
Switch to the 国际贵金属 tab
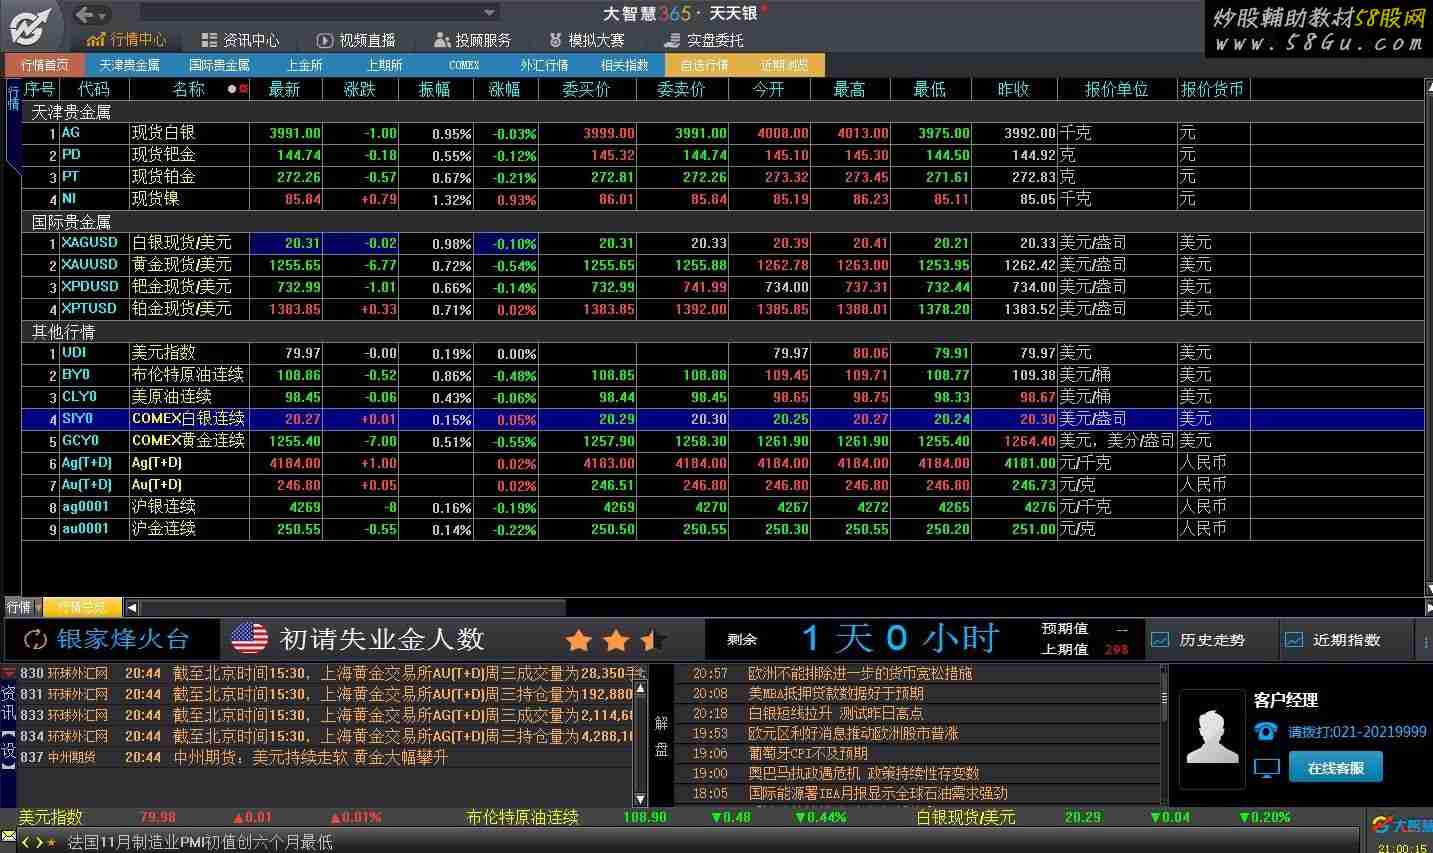tap(219, 65)
